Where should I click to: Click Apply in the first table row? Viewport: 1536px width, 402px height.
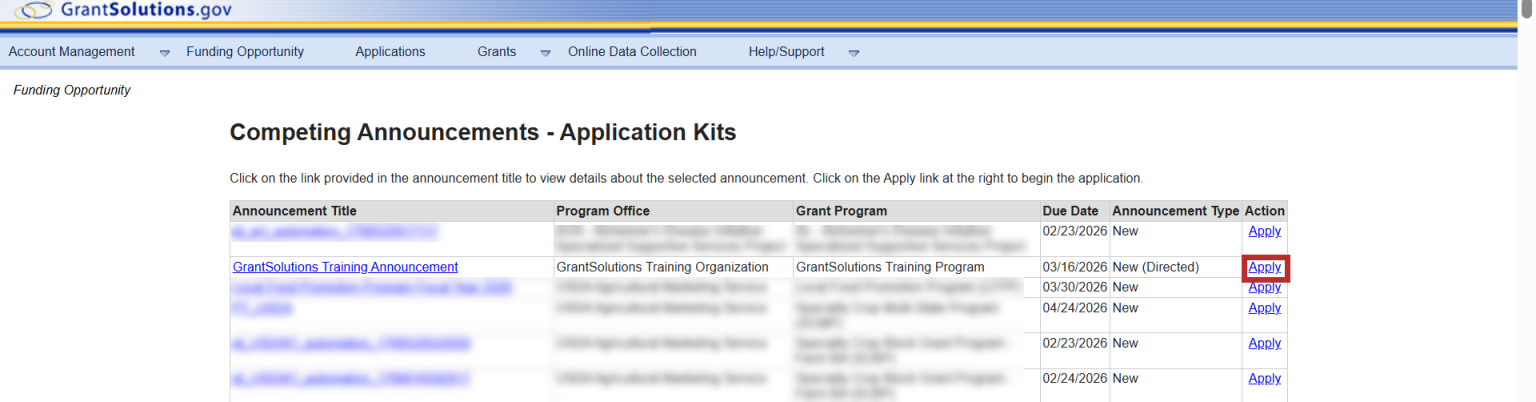(x=1265, y=231)
